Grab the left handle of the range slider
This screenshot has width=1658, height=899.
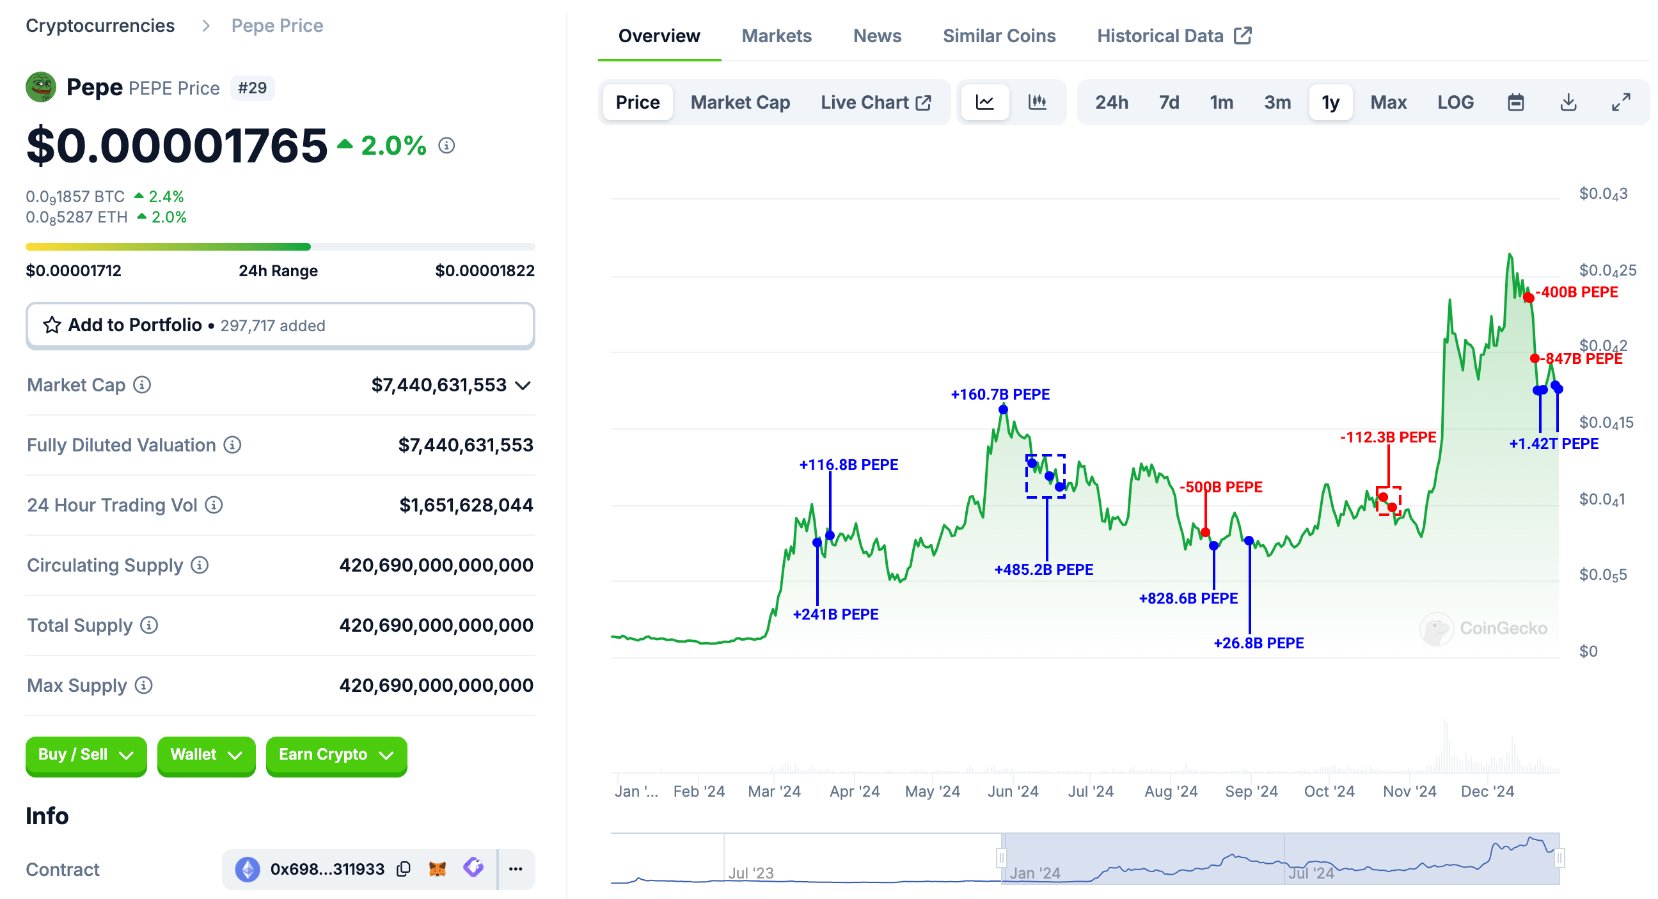click(x=1001, y=858)
